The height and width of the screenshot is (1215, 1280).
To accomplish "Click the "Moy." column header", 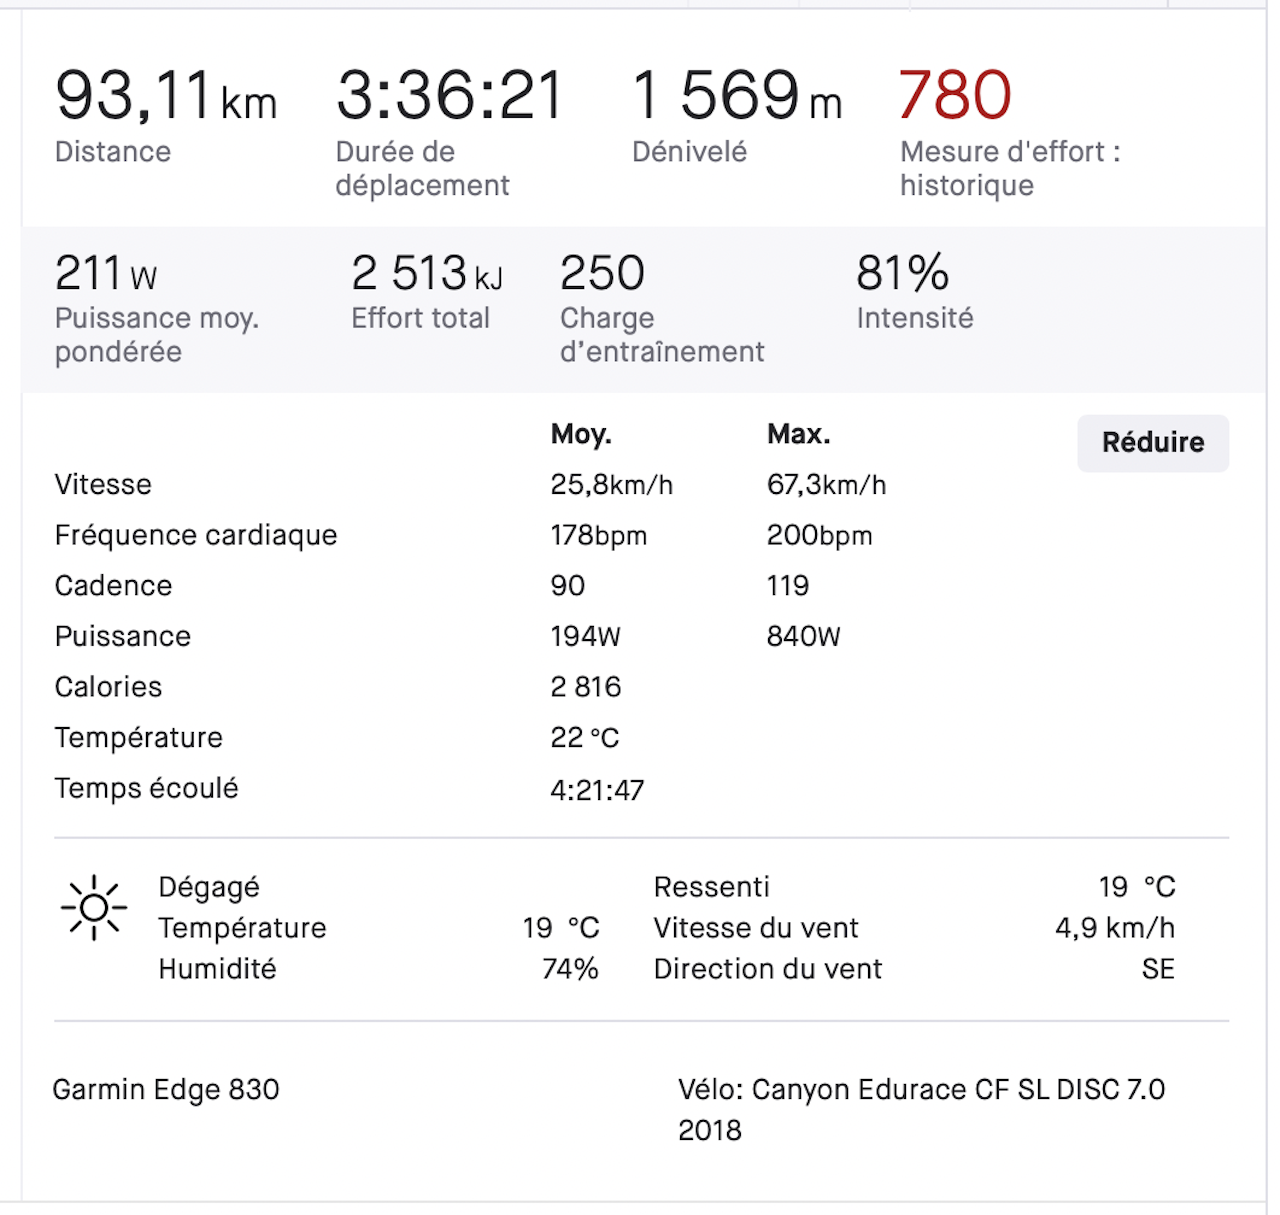I will 581,434.
